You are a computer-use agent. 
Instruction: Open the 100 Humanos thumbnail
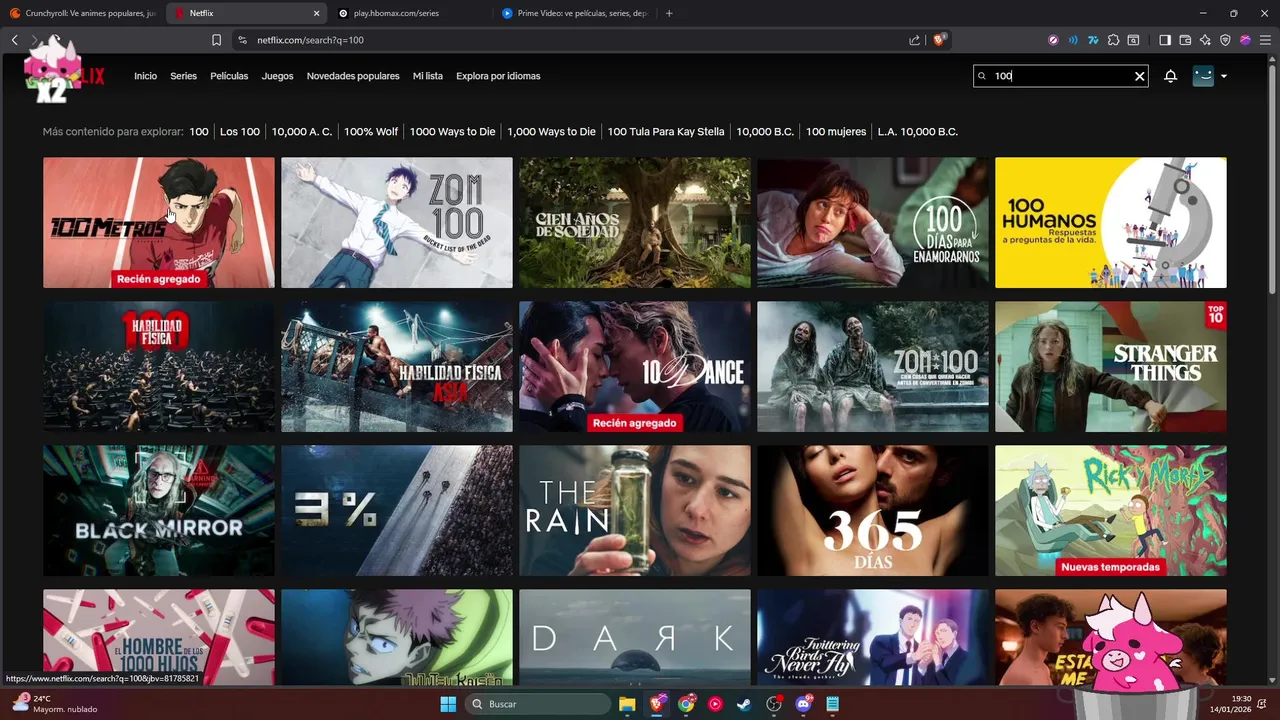[1111, 223]
